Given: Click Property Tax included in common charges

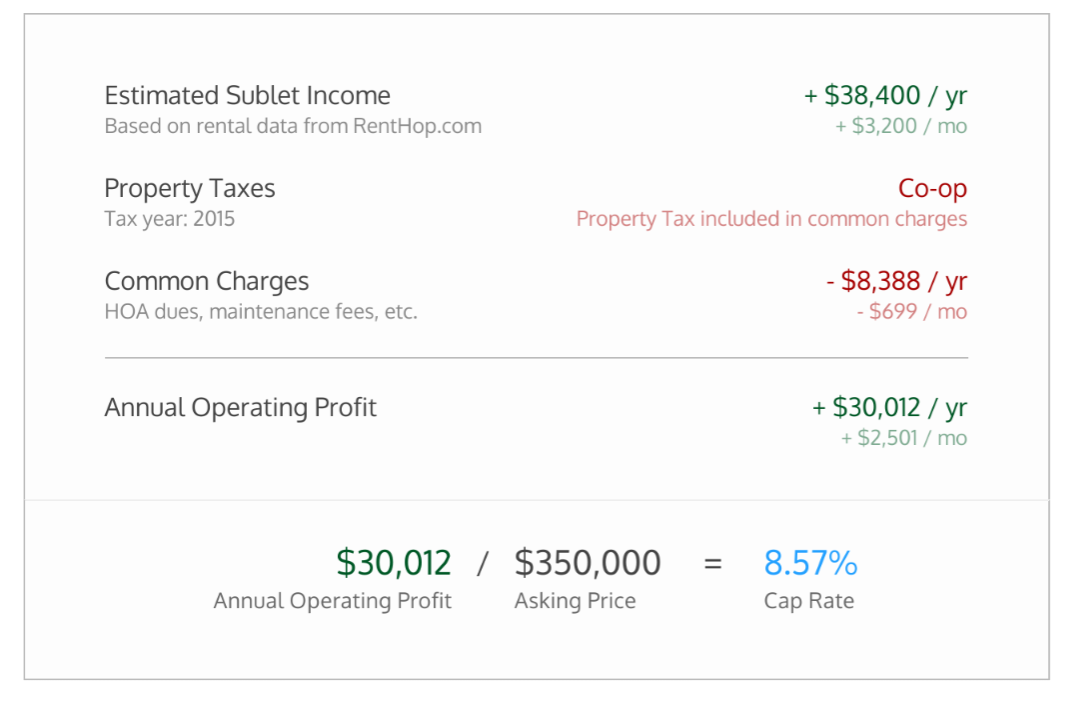Looking at the screenshot, I should [x=771, y=219].
